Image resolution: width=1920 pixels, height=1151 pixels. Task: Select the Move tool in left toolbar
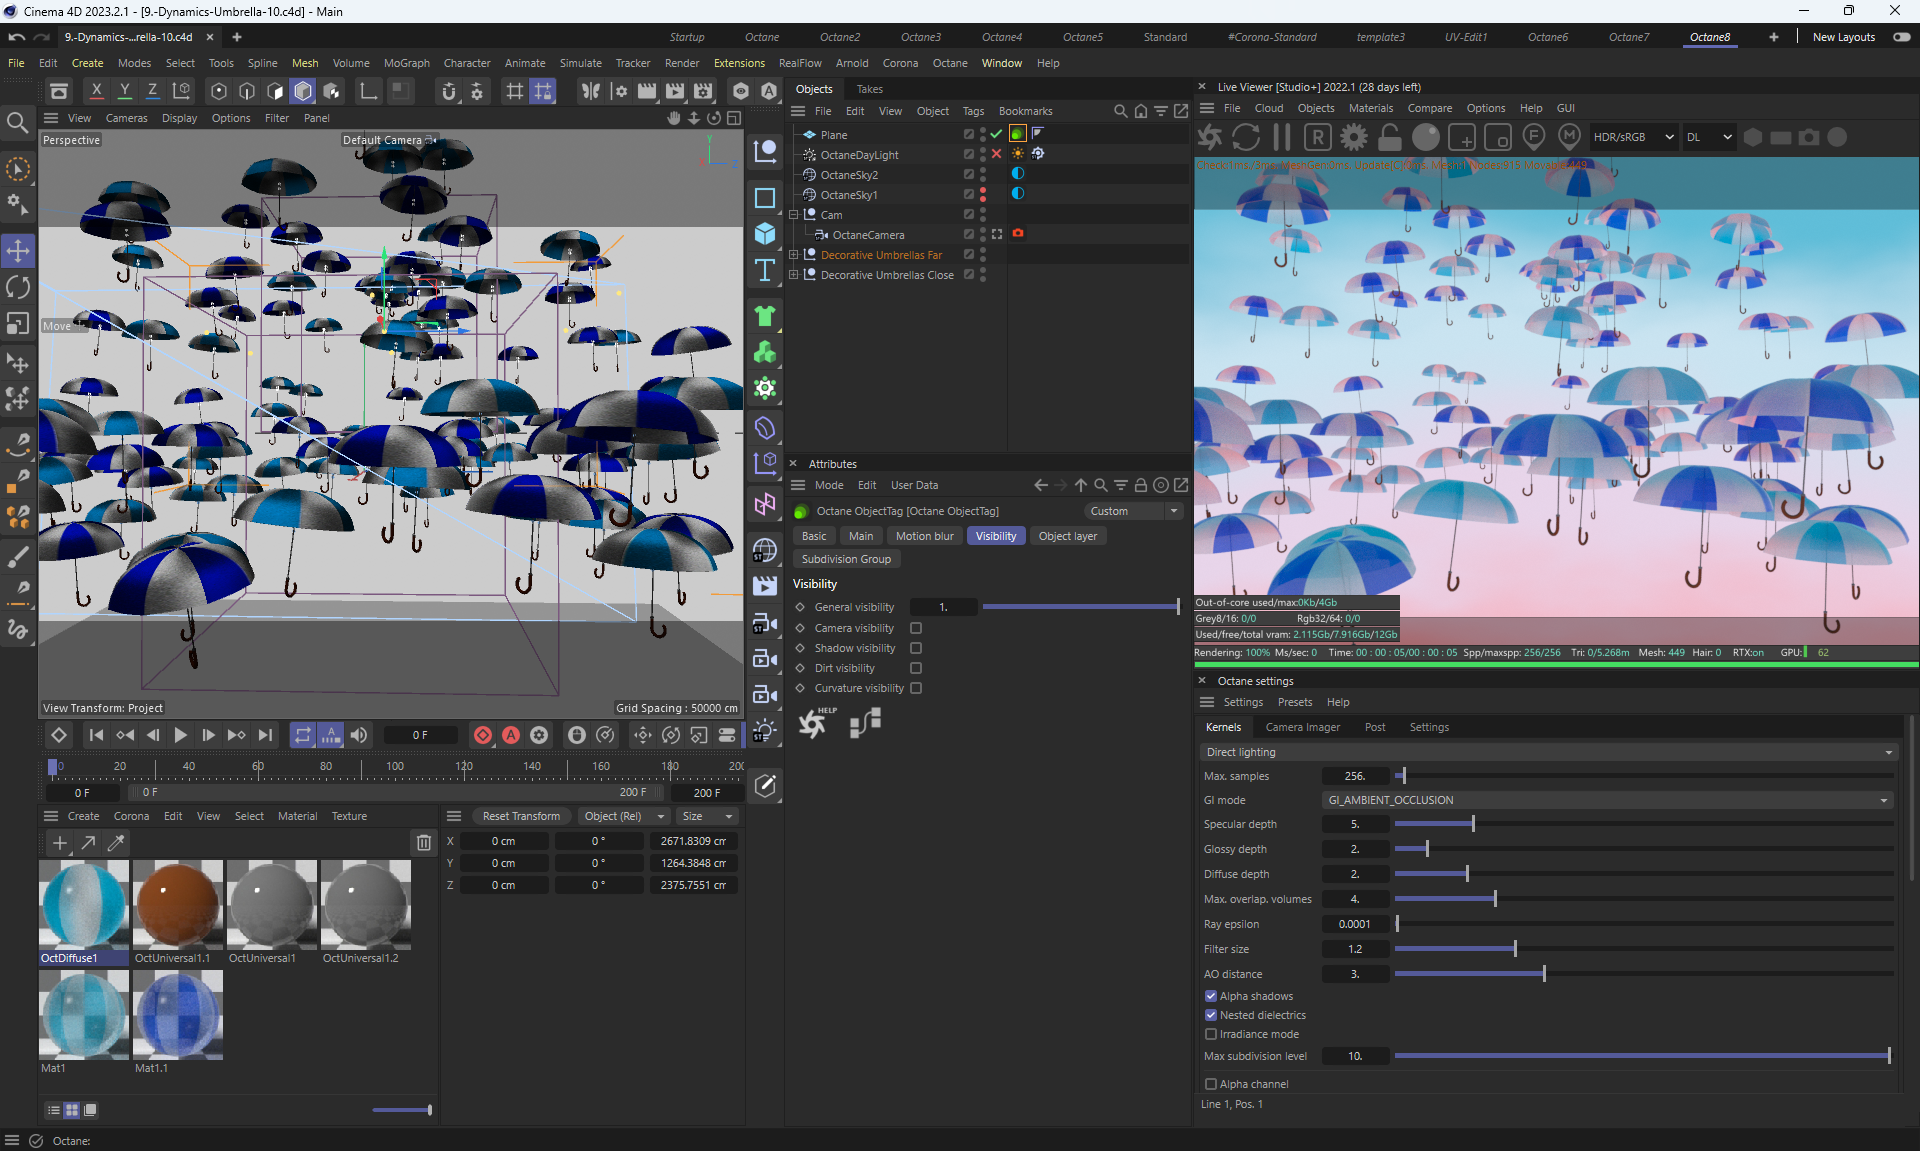(18, 250)
